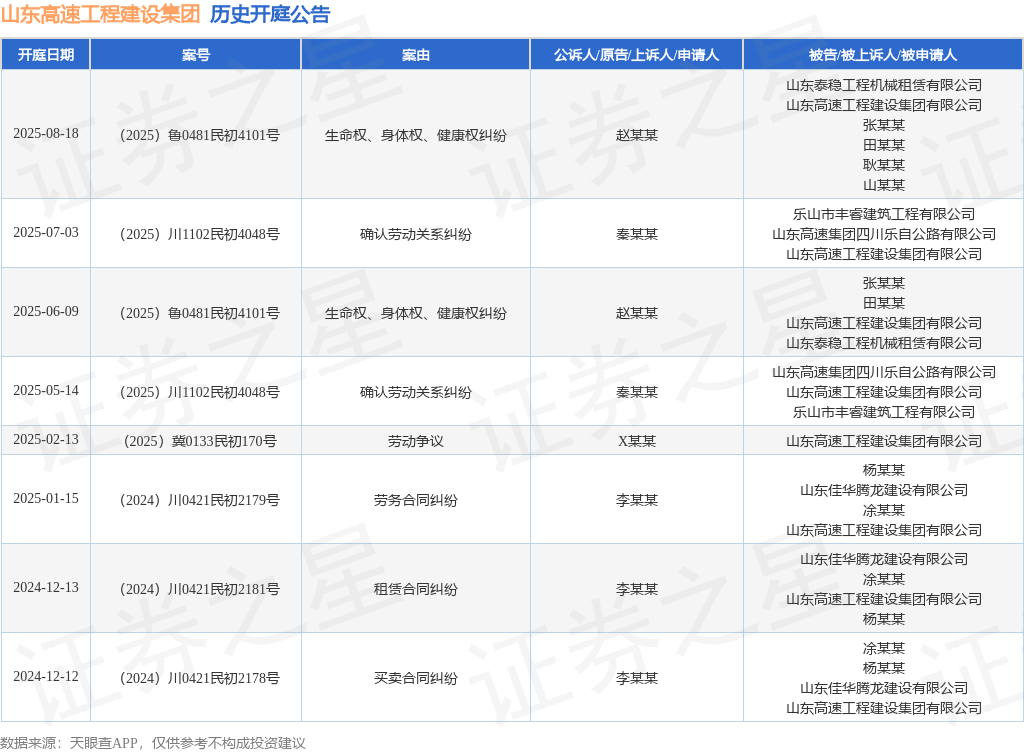Click defendant 山某某
The width and height of the screenshot is (1024, 752).
tap(884, 185)
